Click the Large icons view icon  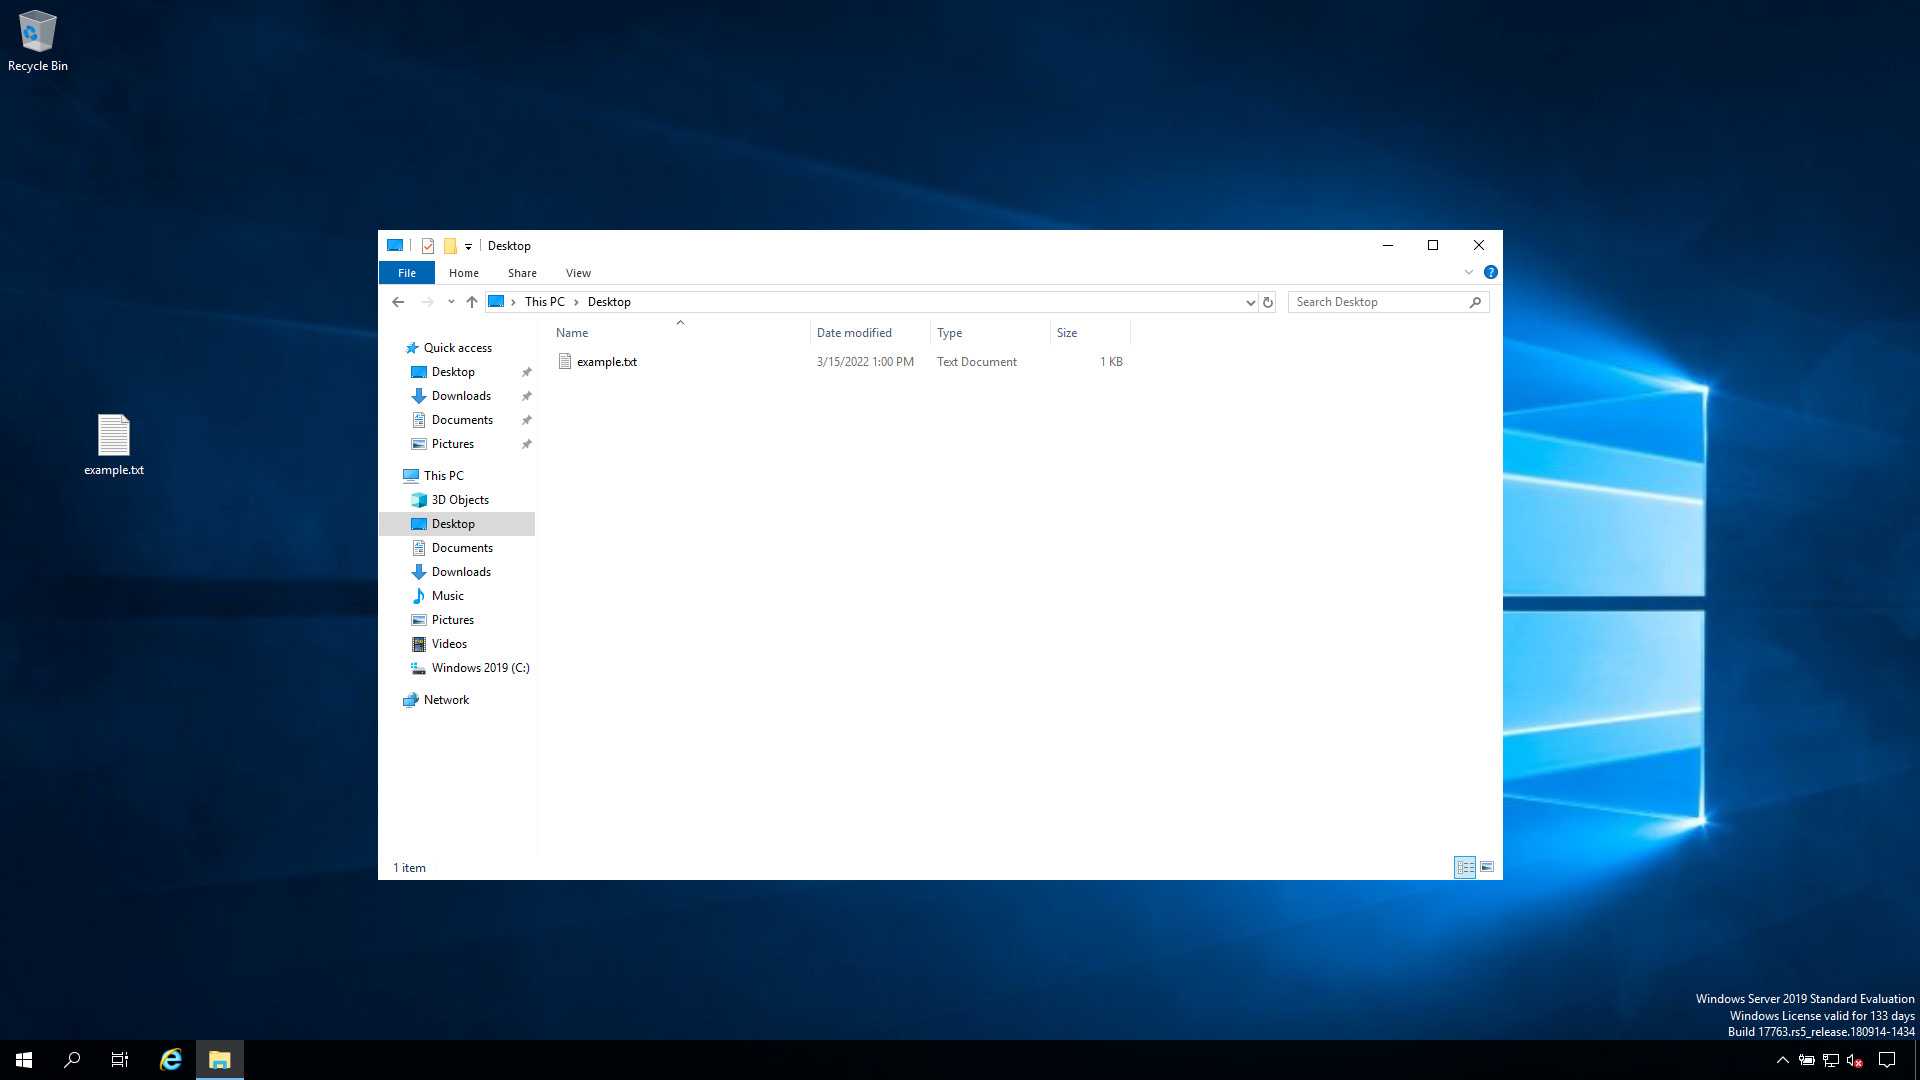[1486, 866]
